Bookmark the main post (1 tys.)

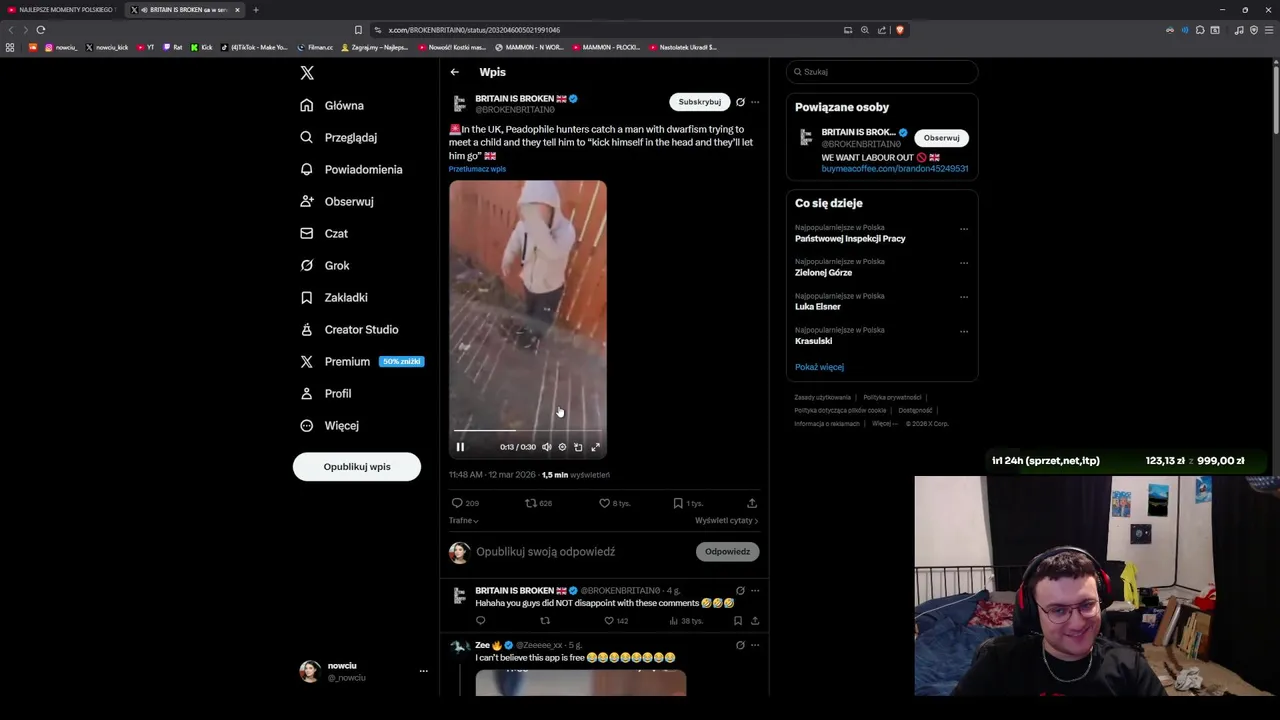(x=688, y=503)
